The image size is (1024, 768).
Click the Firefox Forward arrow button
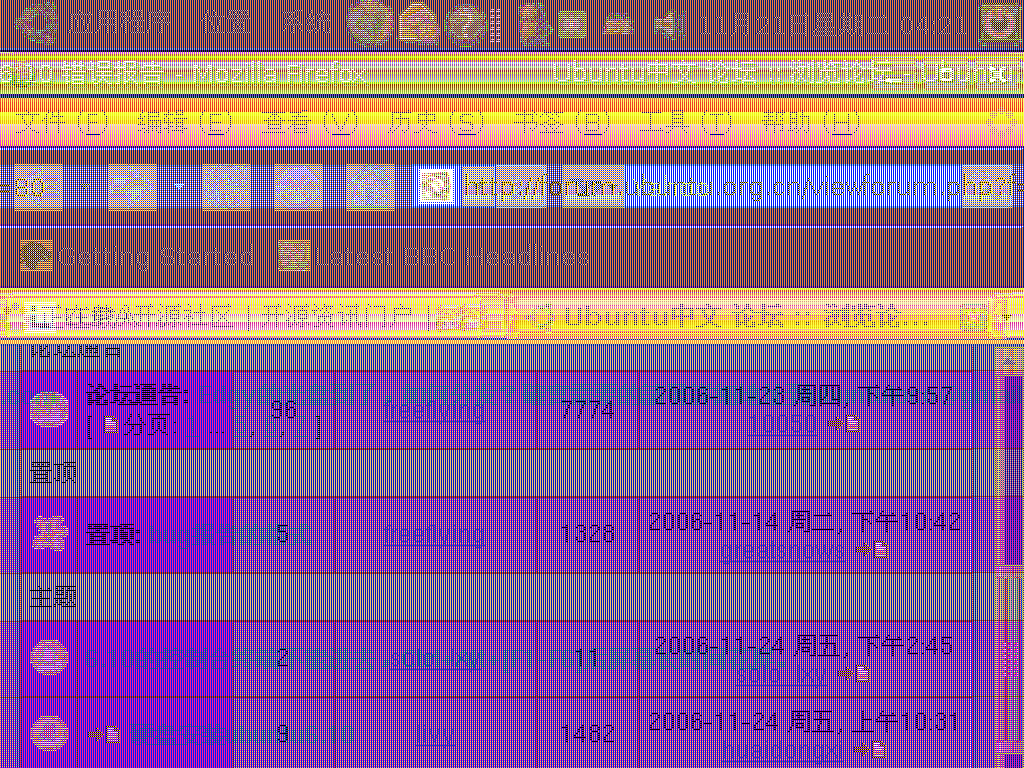click(x=132, y=187)
